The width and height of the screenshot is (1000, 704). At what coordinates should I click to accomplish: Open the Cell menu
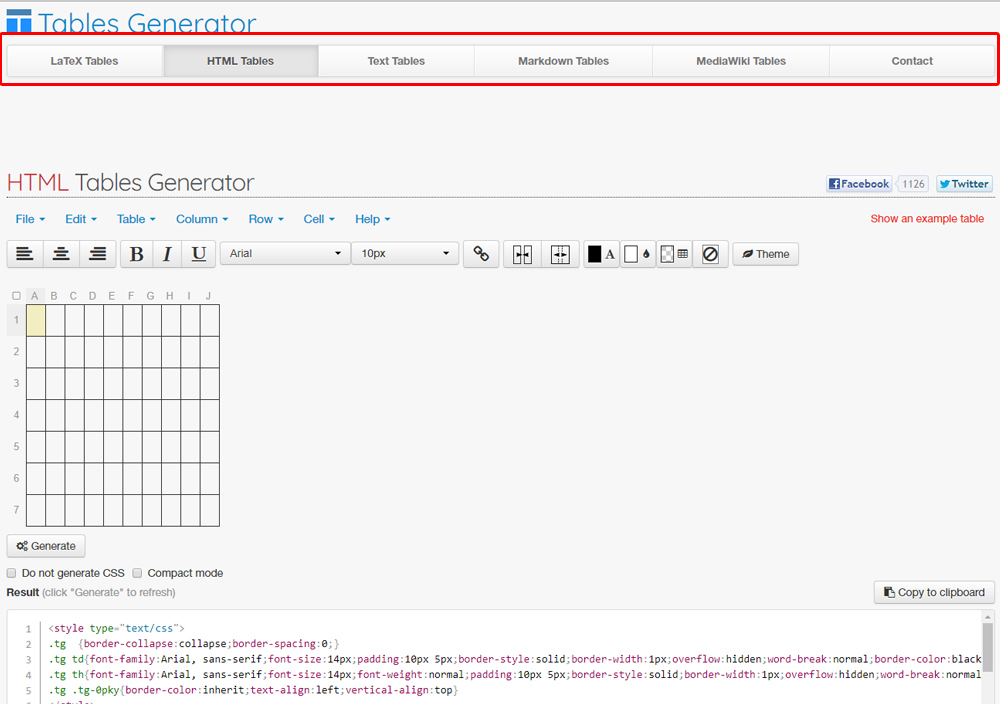coord(319,219)
